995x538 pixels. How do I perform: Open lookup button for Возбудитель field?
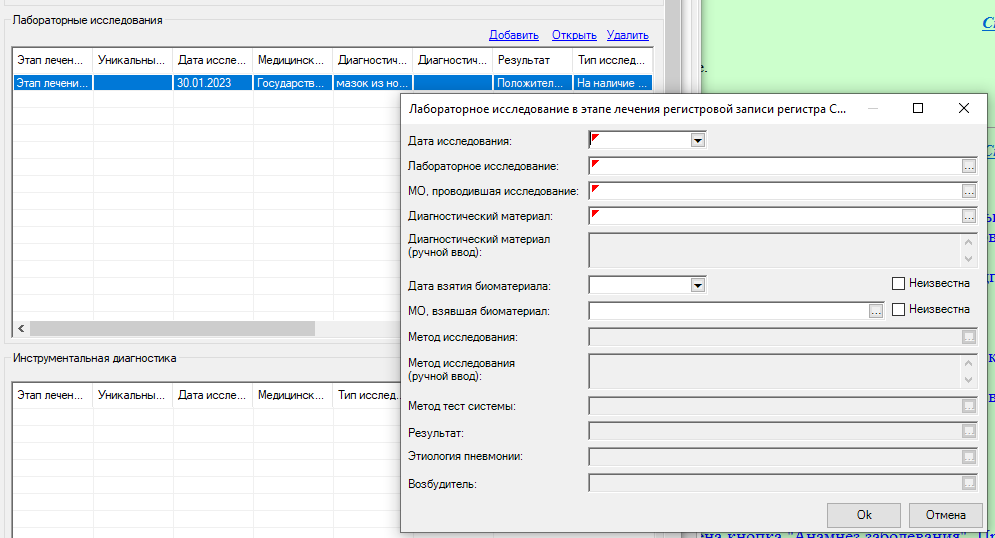(968, 483)
